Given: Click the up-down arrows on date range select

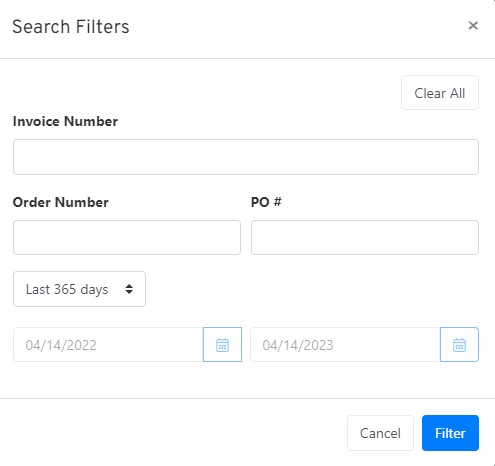Looking at the screenshot, I should (x=129, y=289).
